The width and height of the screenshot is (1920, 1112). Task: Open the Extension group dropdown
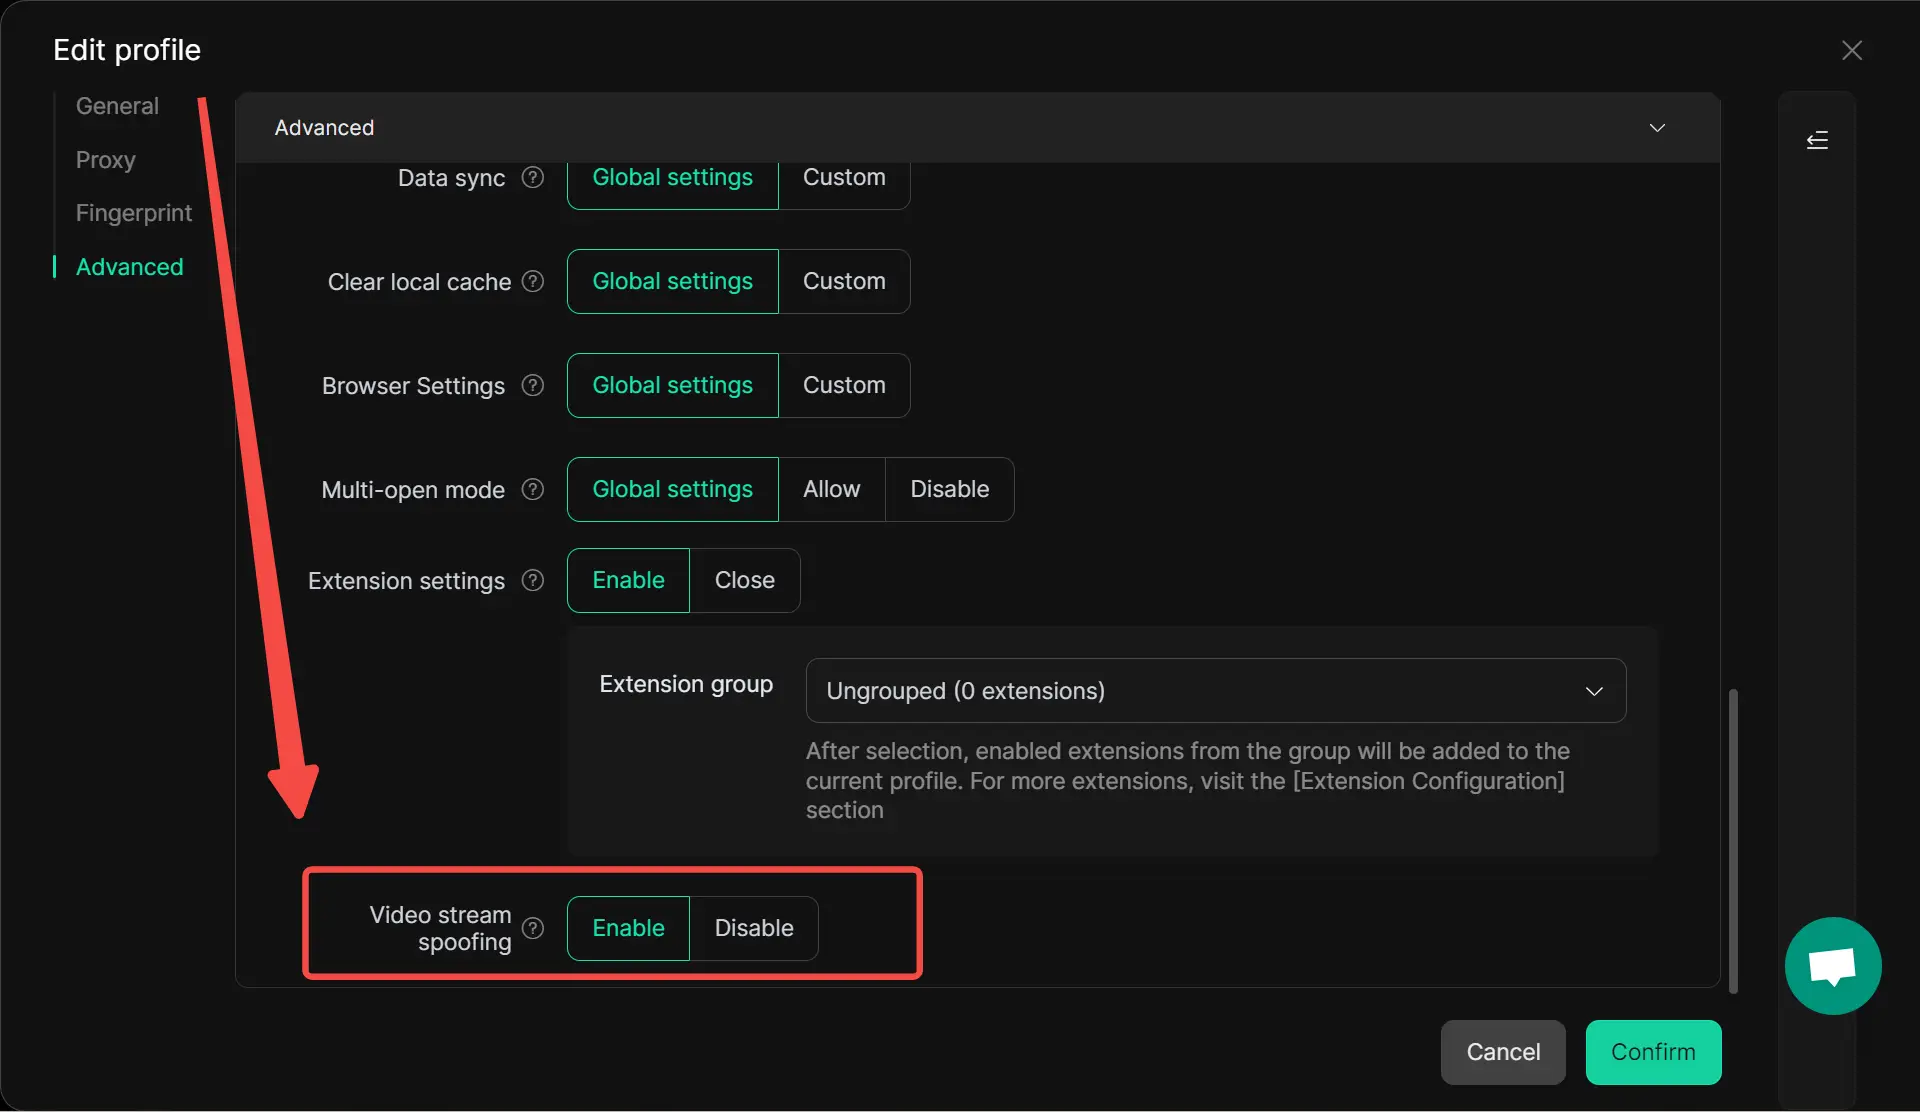(x=1215, y=691)
